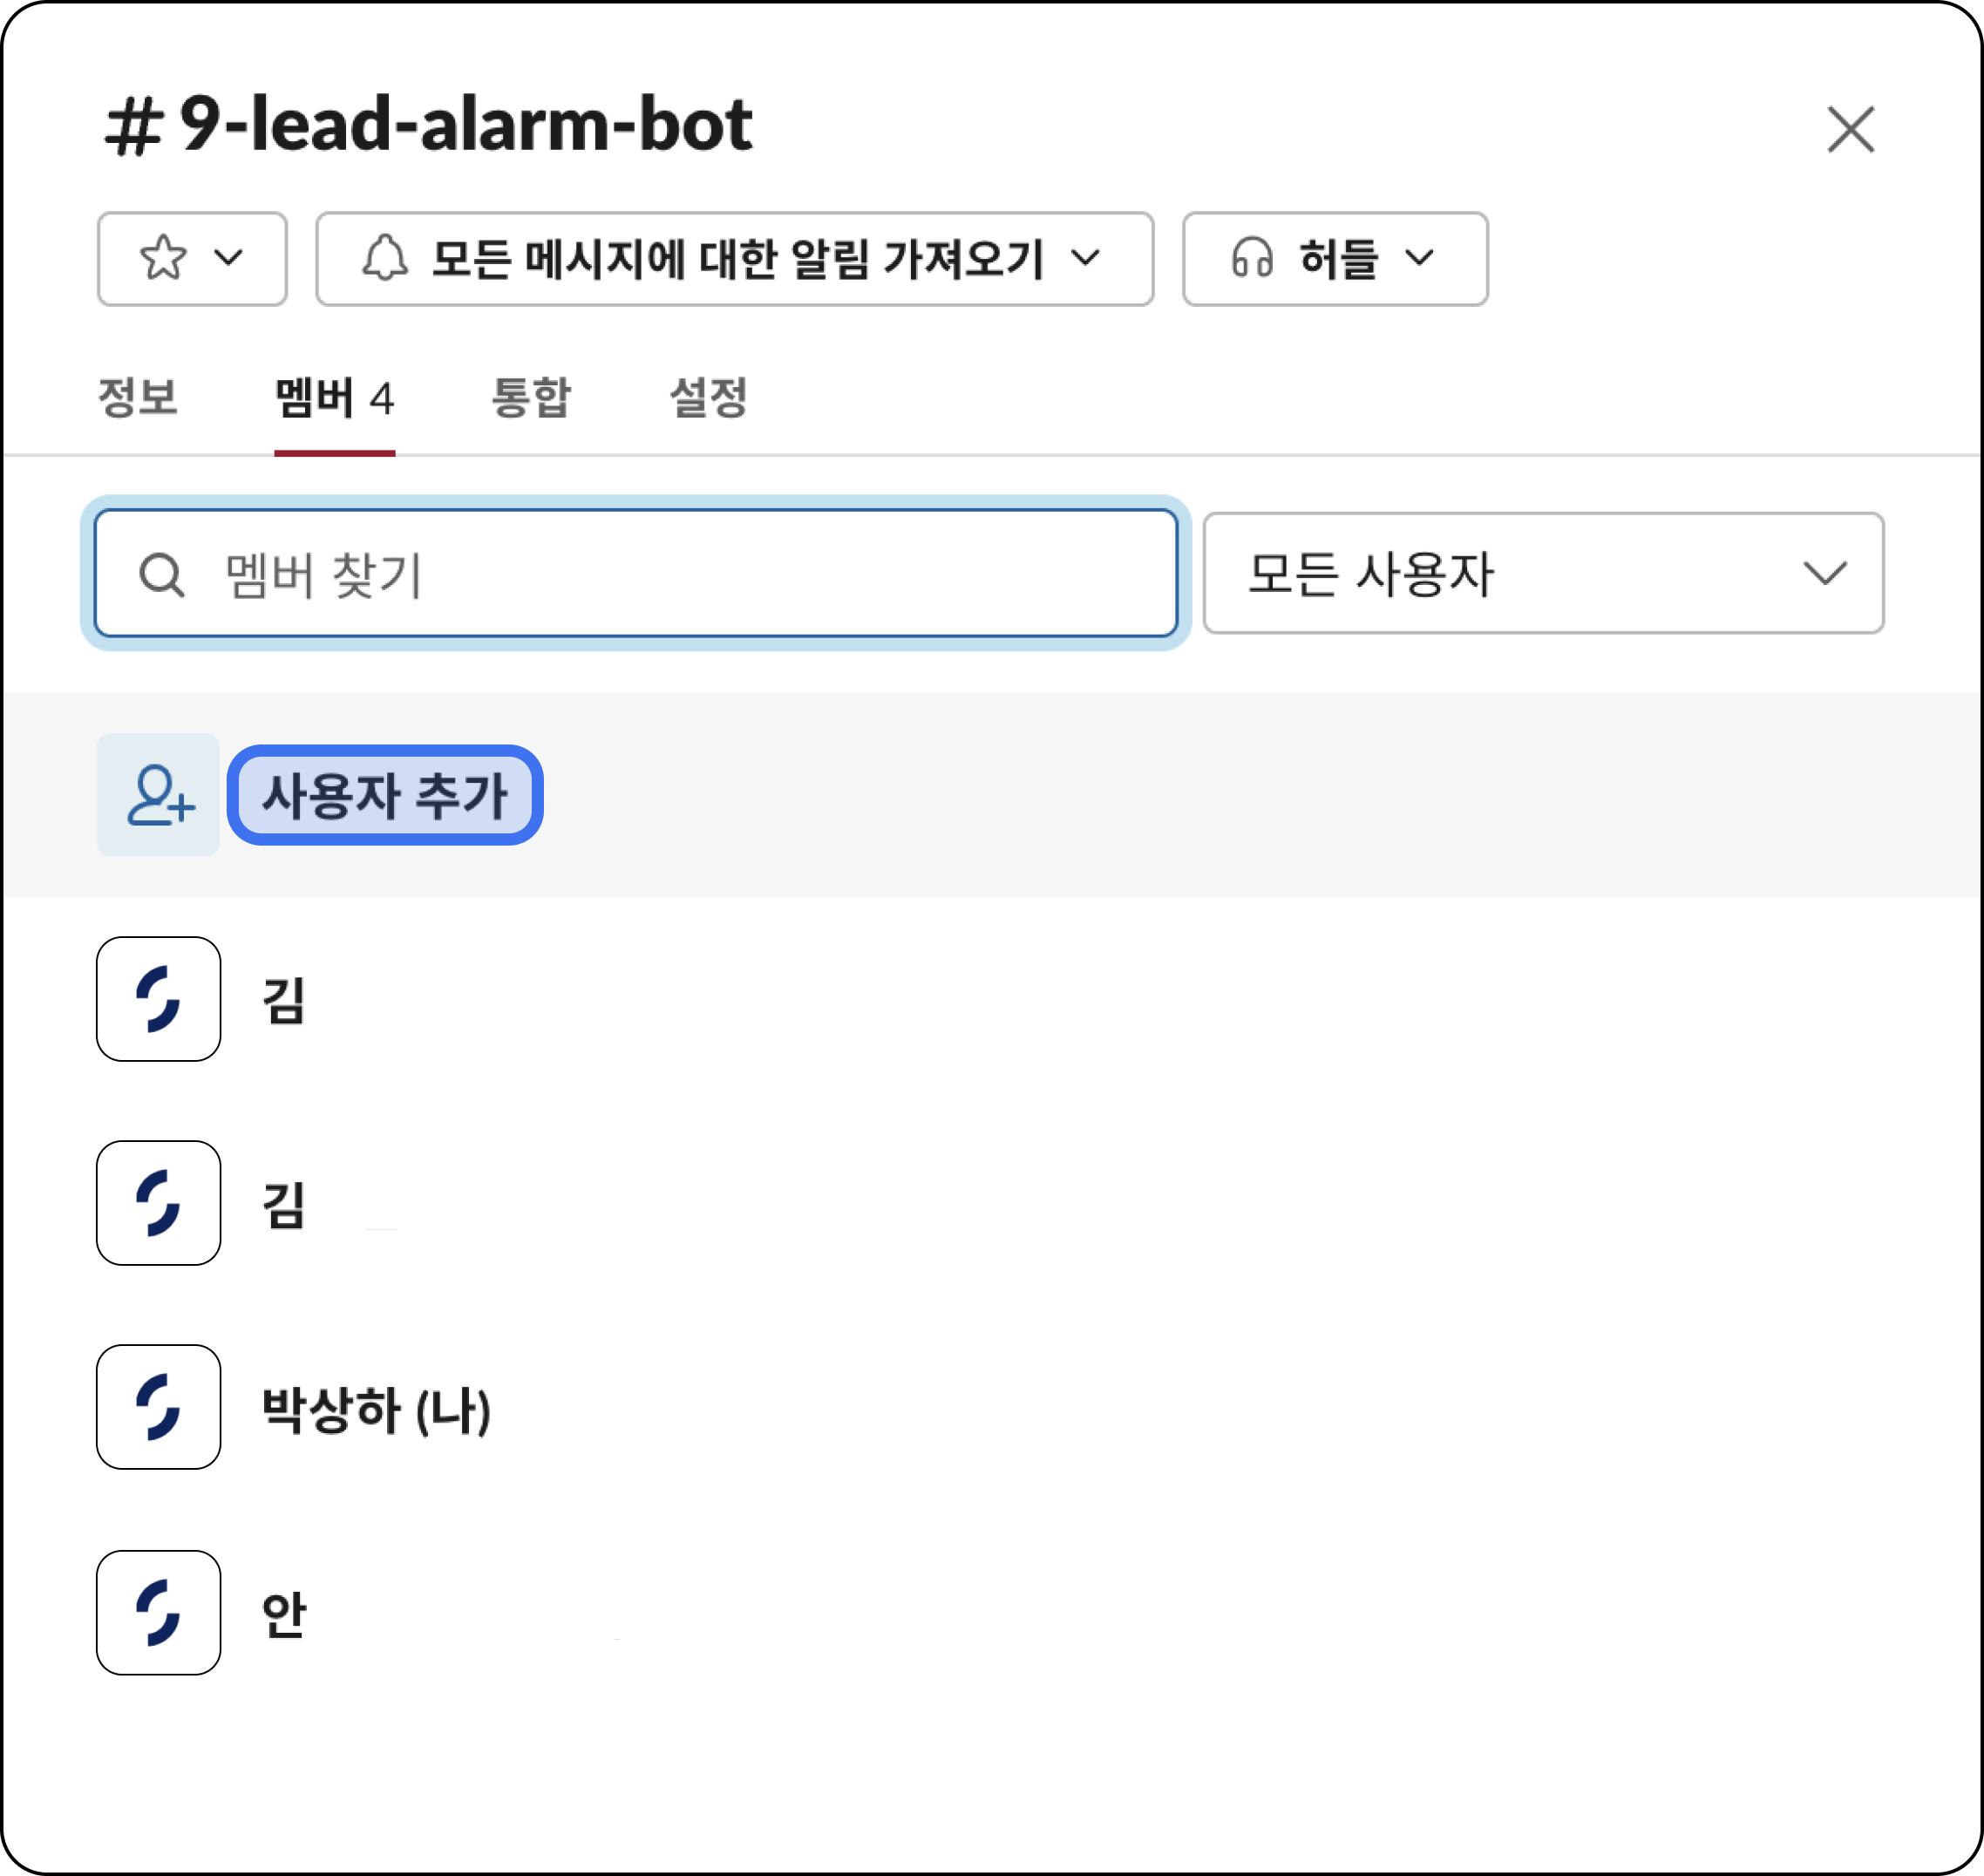Click the headphones huddle icon
1984x1876 pixels.
pyautogui.click(x=1253, y=259)
